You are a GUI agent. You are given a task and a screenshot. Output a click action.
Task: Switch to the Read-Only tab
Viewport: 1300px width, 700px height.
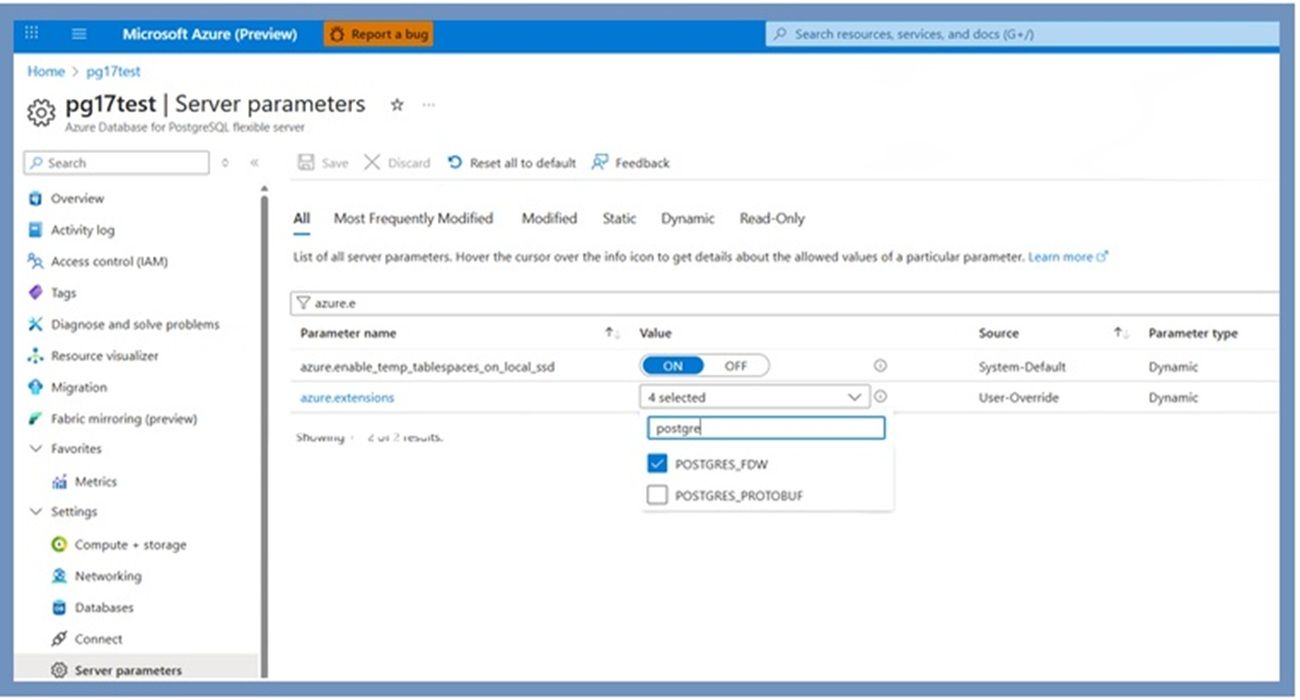click(x=772, y=218)
